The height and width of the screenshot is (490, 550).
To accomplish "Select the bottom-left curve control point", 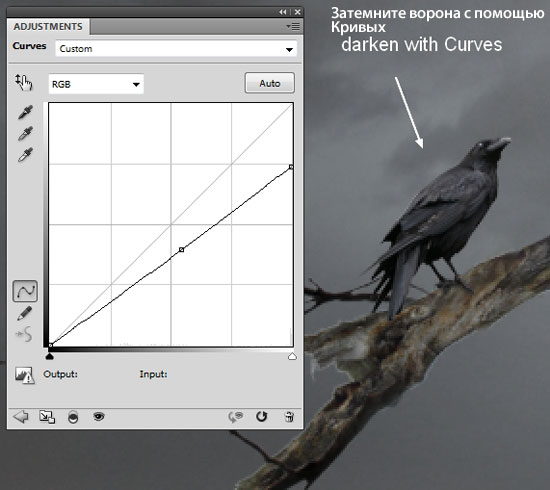I will (x=50, y=345).
